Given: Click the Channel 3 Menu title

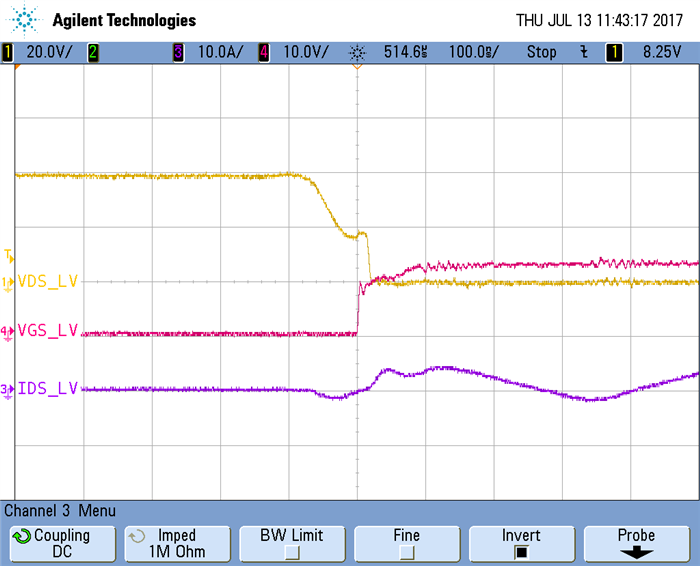Looking at the screenshot, I should 60,510.
